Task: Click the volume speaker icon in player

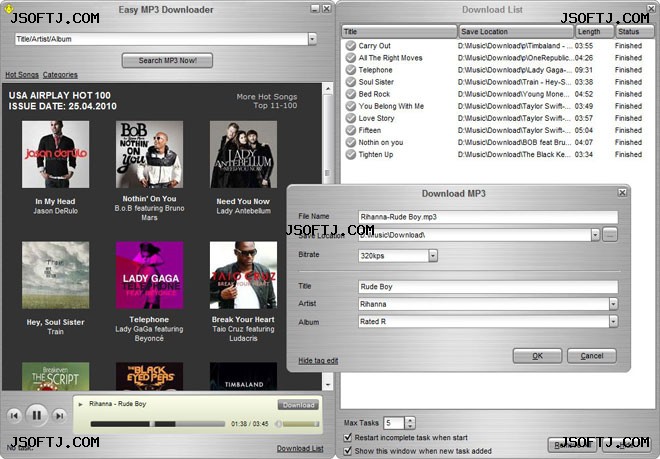Action: point(278,424)
